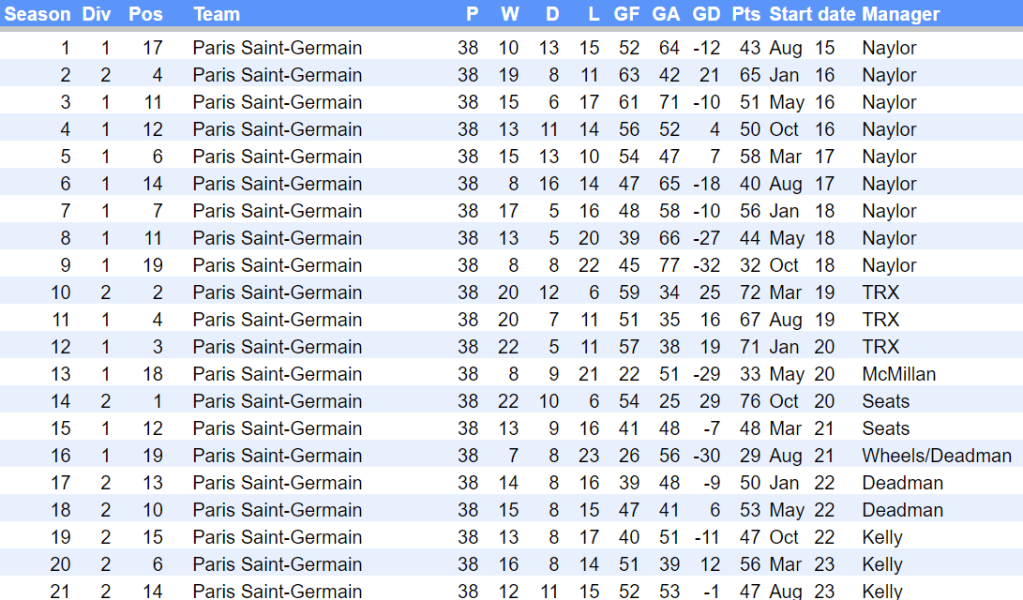The width and height of the screenshot is (1023, 600).
Task: Select the Start date column header
Action: click(812, 14)
